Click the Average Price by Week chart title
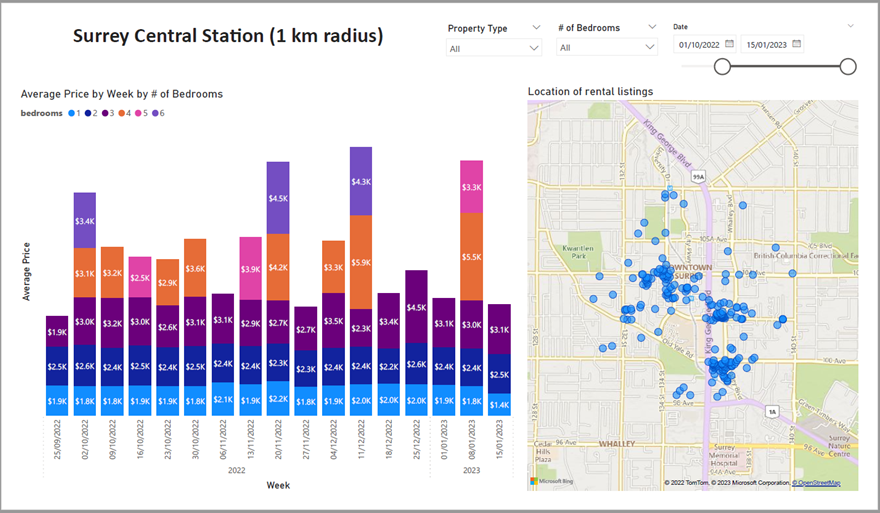This screenshot has width=880, height=513. 122,94
